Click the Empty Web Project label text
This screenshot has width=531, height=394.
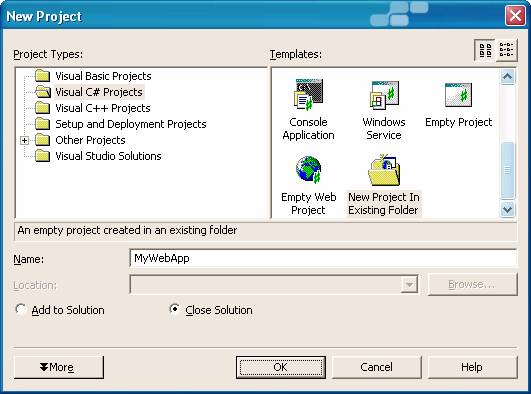[309, 203]
